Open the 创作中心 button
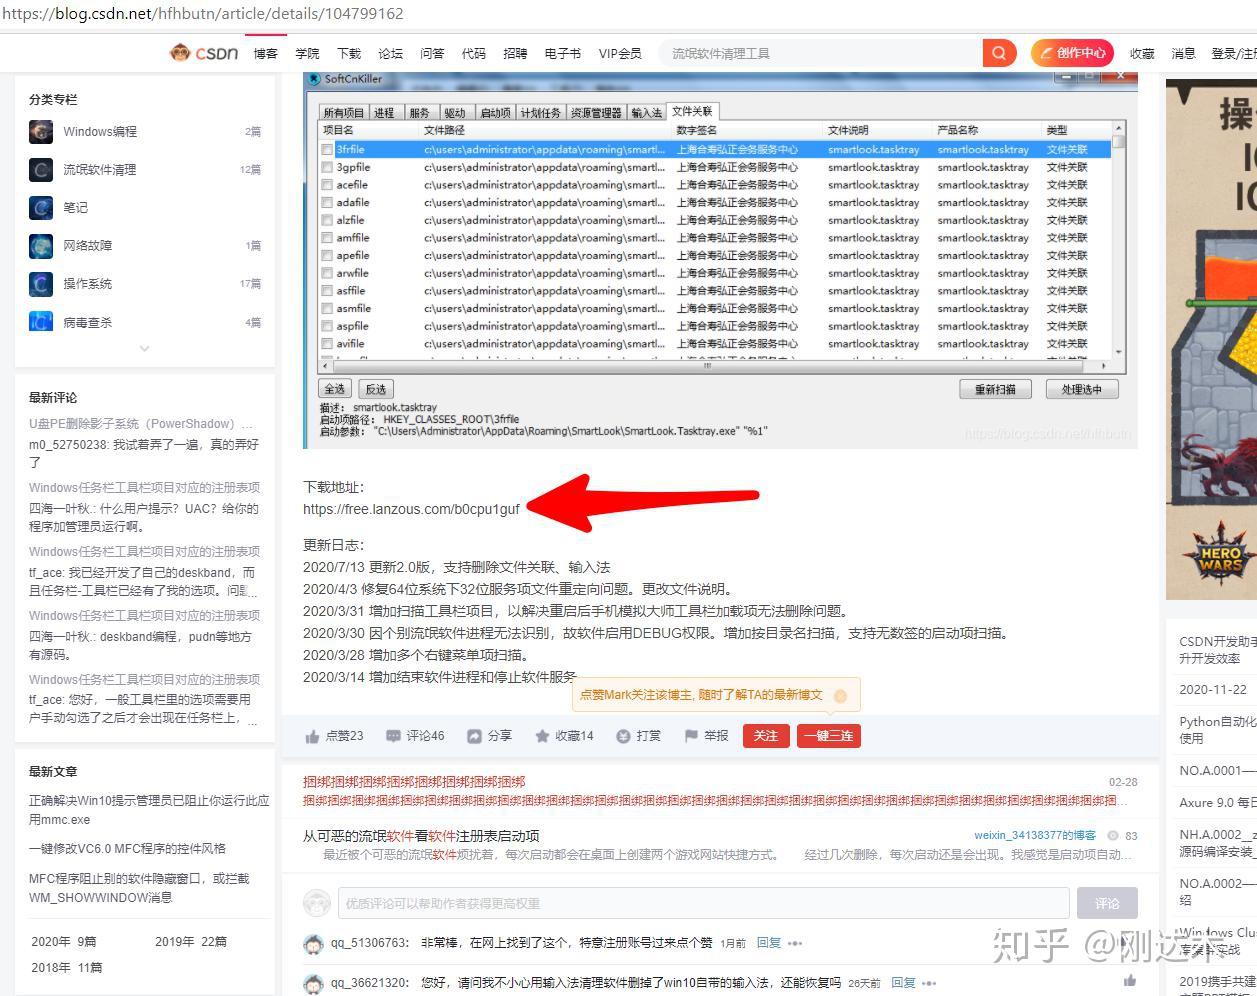 pyautogui.click(x=1072, y=53)
